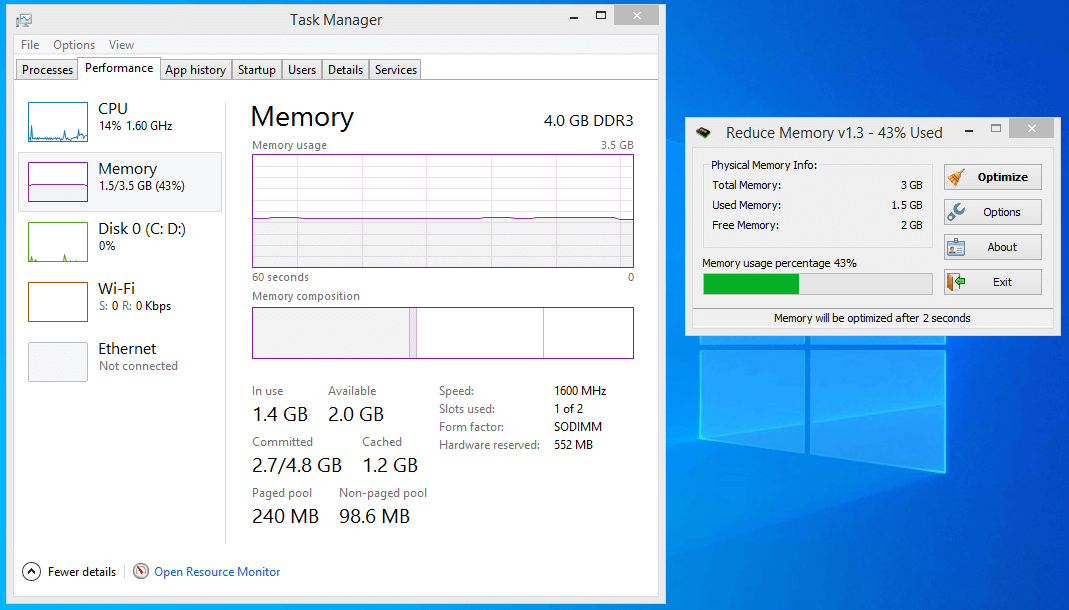Click the 'Disk 0 (C: D:)' label

142,229
